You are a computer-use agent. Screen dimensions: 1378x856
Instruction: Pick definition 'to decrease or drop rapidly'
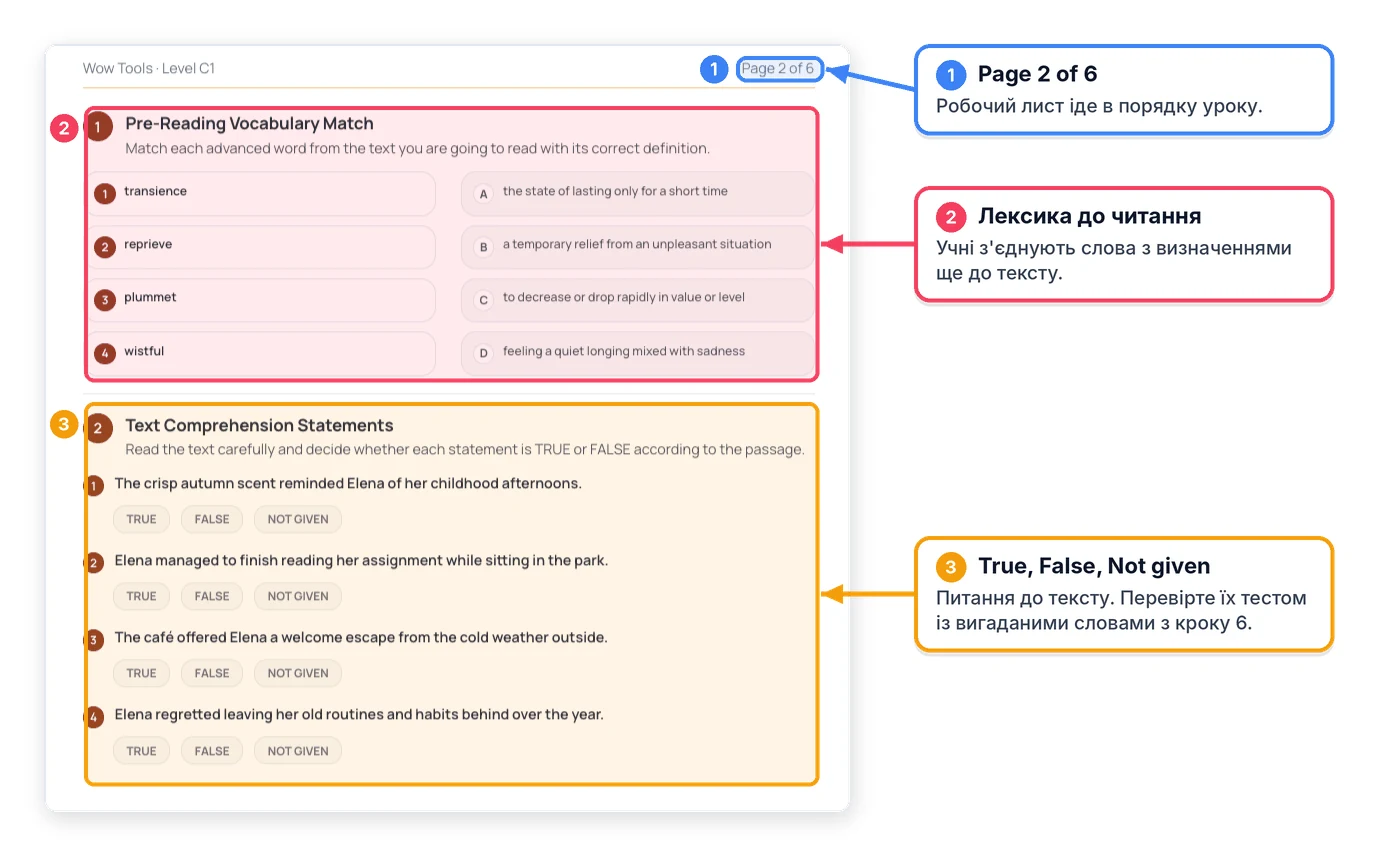(638, 300)
